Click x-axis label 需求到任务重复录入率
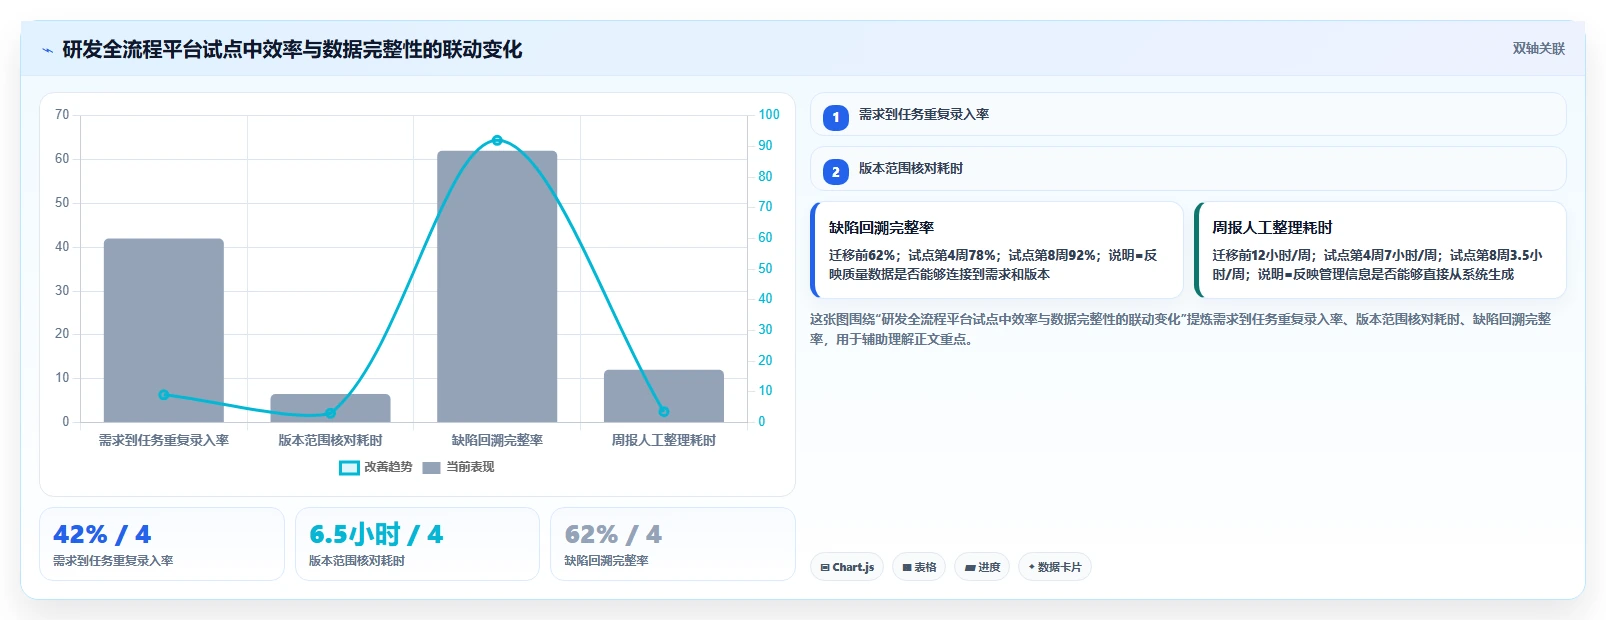The image size is (1606, 620). [164, 440]
